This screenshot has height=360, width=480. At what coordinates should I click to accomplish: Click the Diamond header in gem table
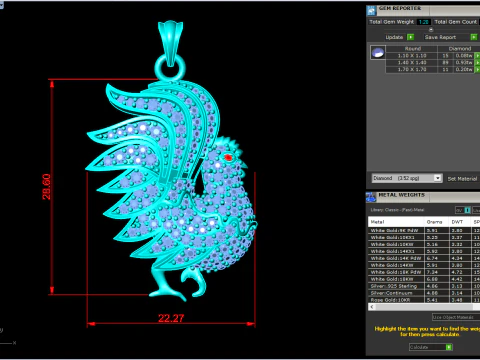[459, 49]
